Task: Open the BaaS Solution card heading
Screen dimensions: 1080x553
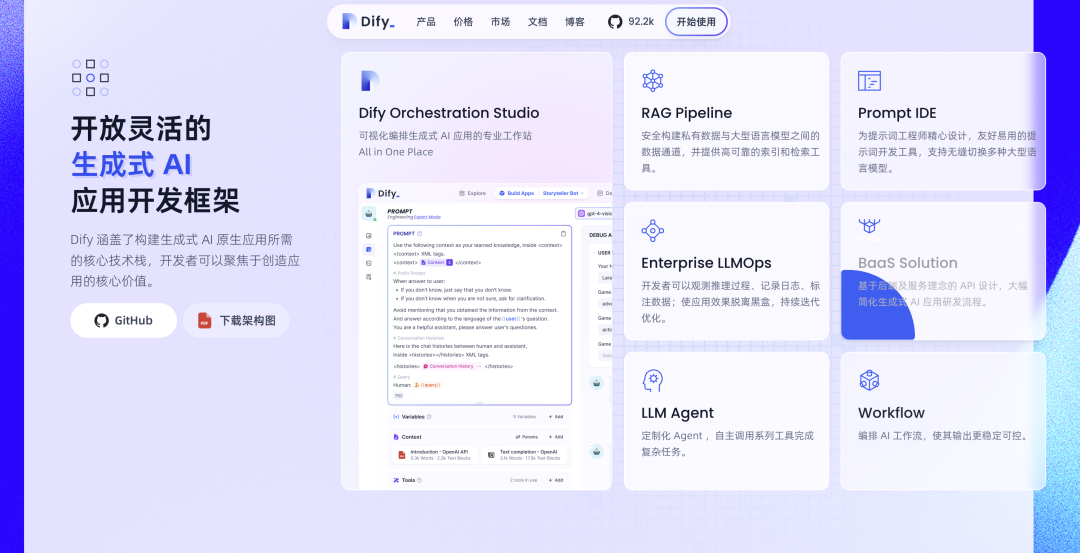Action: [x=907, y=263]
